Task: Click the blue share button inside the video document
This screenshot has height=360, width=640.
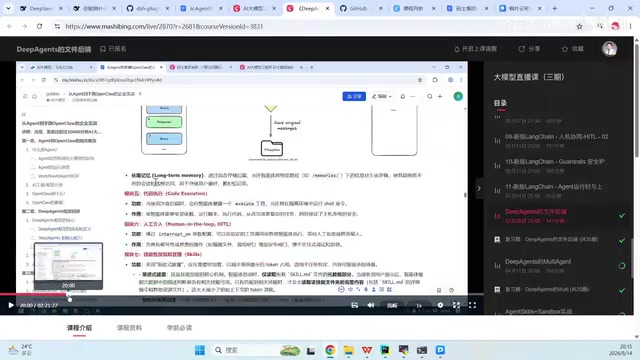Action: pos(354,96)
